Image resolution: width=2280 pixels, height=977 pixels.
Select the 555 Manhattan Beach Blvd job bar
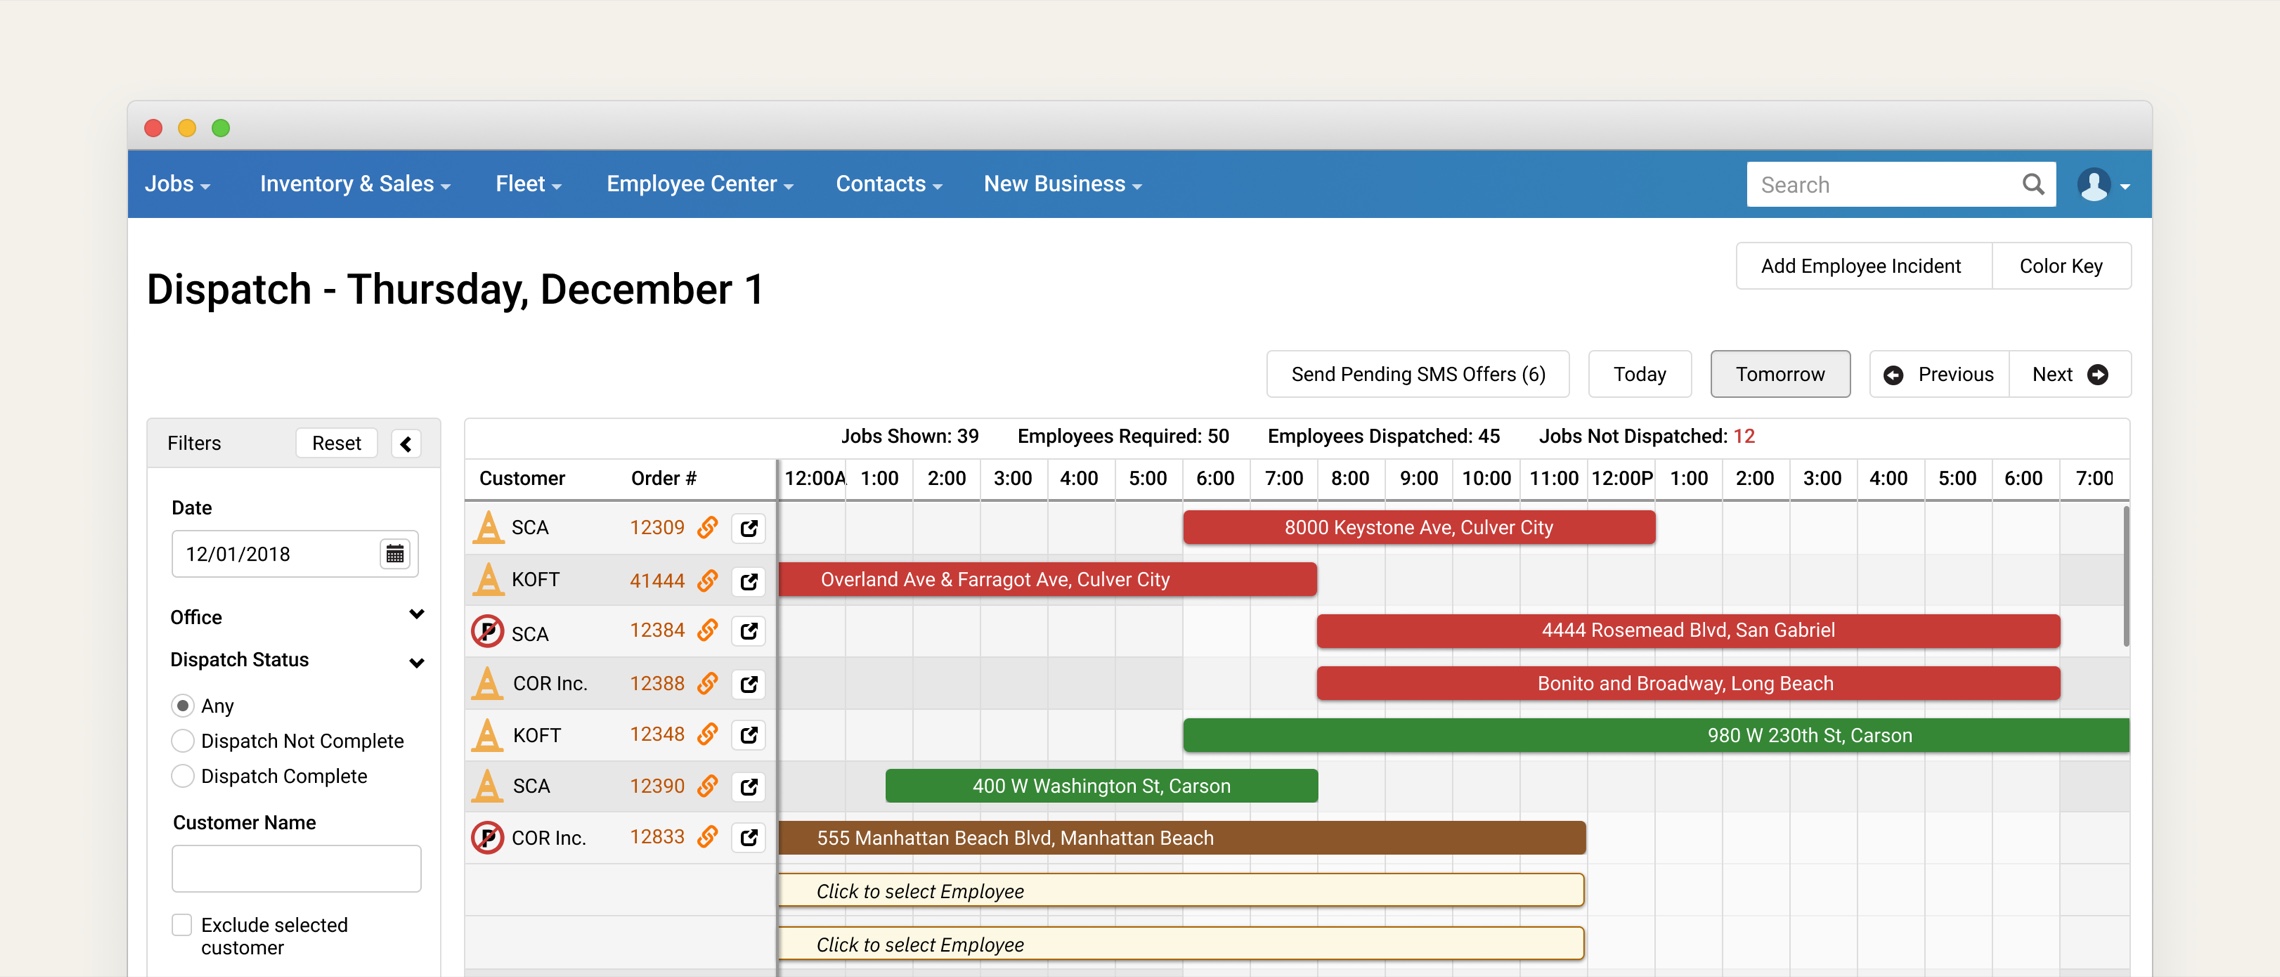tap(1182, 838)
